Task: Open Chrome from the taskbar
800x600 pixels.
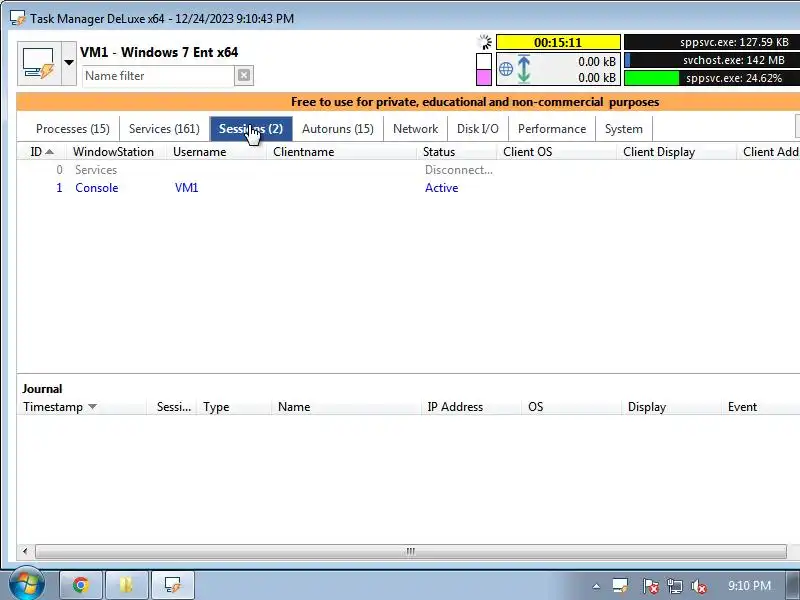Action: [81, 585]
